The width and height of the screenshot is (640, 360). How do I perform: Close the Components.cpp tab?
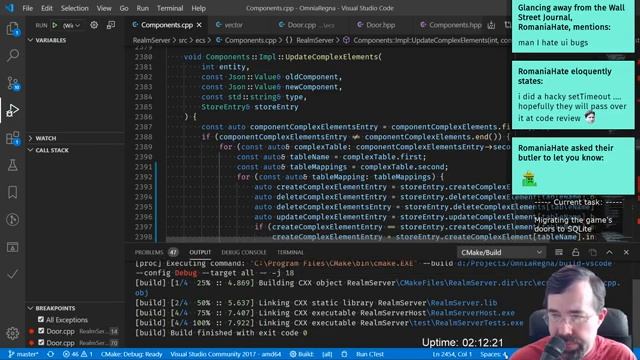199,25
